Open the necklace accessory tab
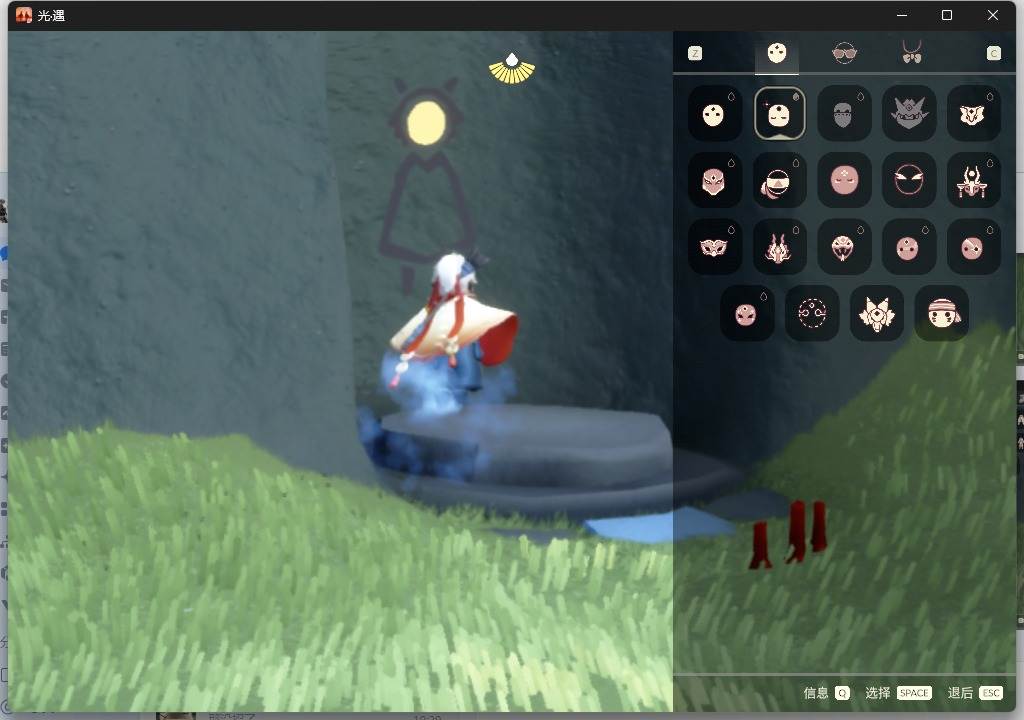This screenshot has width=1024, height=720. [x=912, y=52]
